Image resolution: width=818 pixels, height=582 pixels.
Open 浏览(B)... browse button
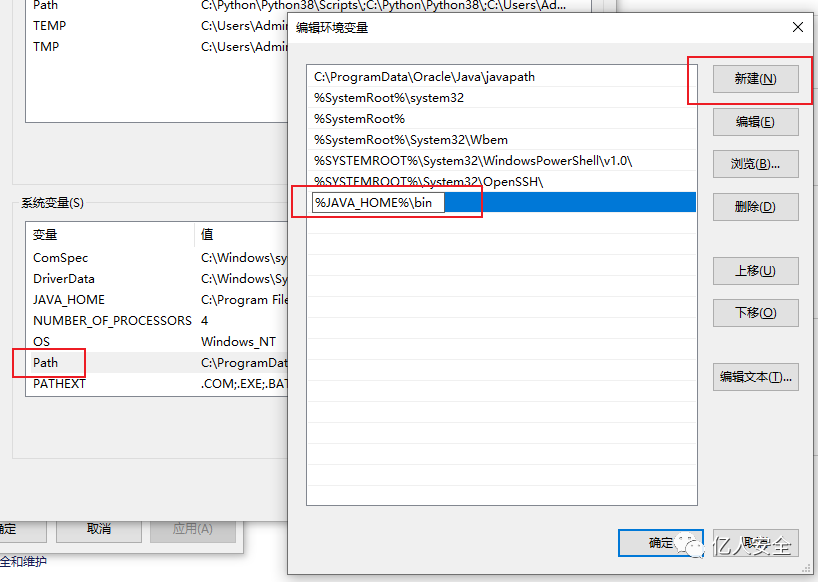[x=755, y=164]
